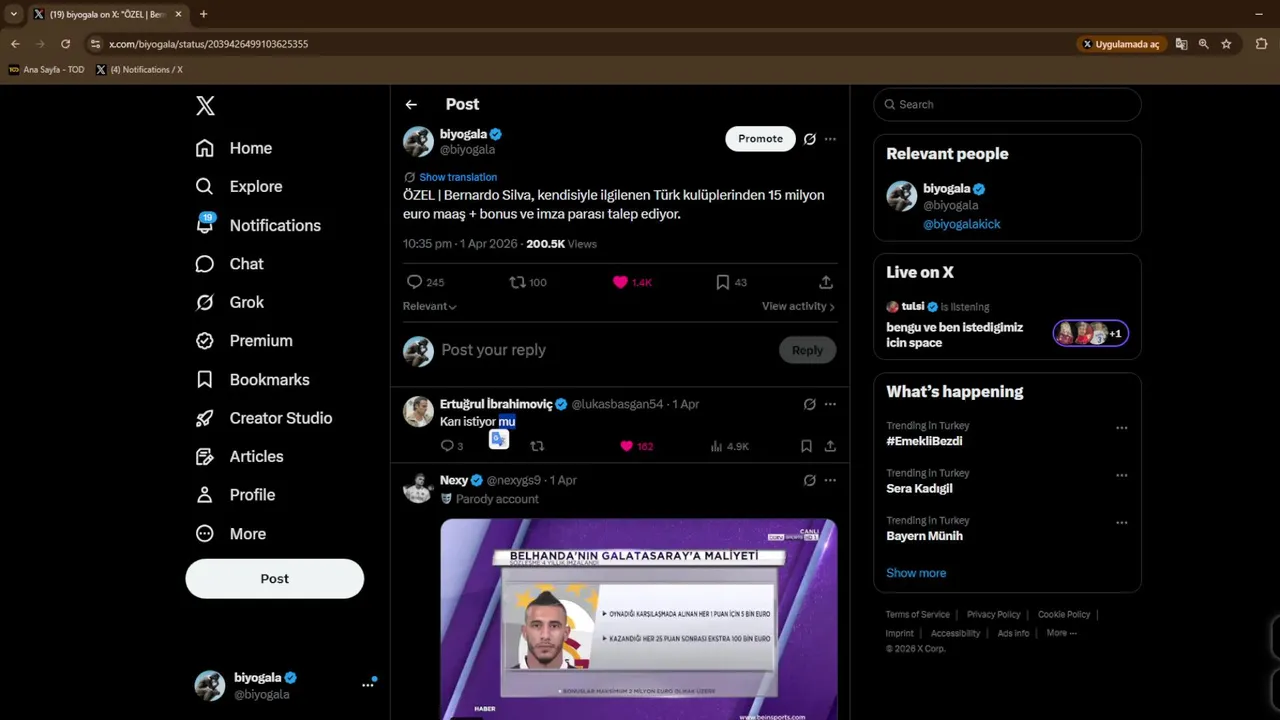Open Grok icon on Ertuğrul's reply
This screenshot has width=1280, height=720.
click(x=810, y=404)
